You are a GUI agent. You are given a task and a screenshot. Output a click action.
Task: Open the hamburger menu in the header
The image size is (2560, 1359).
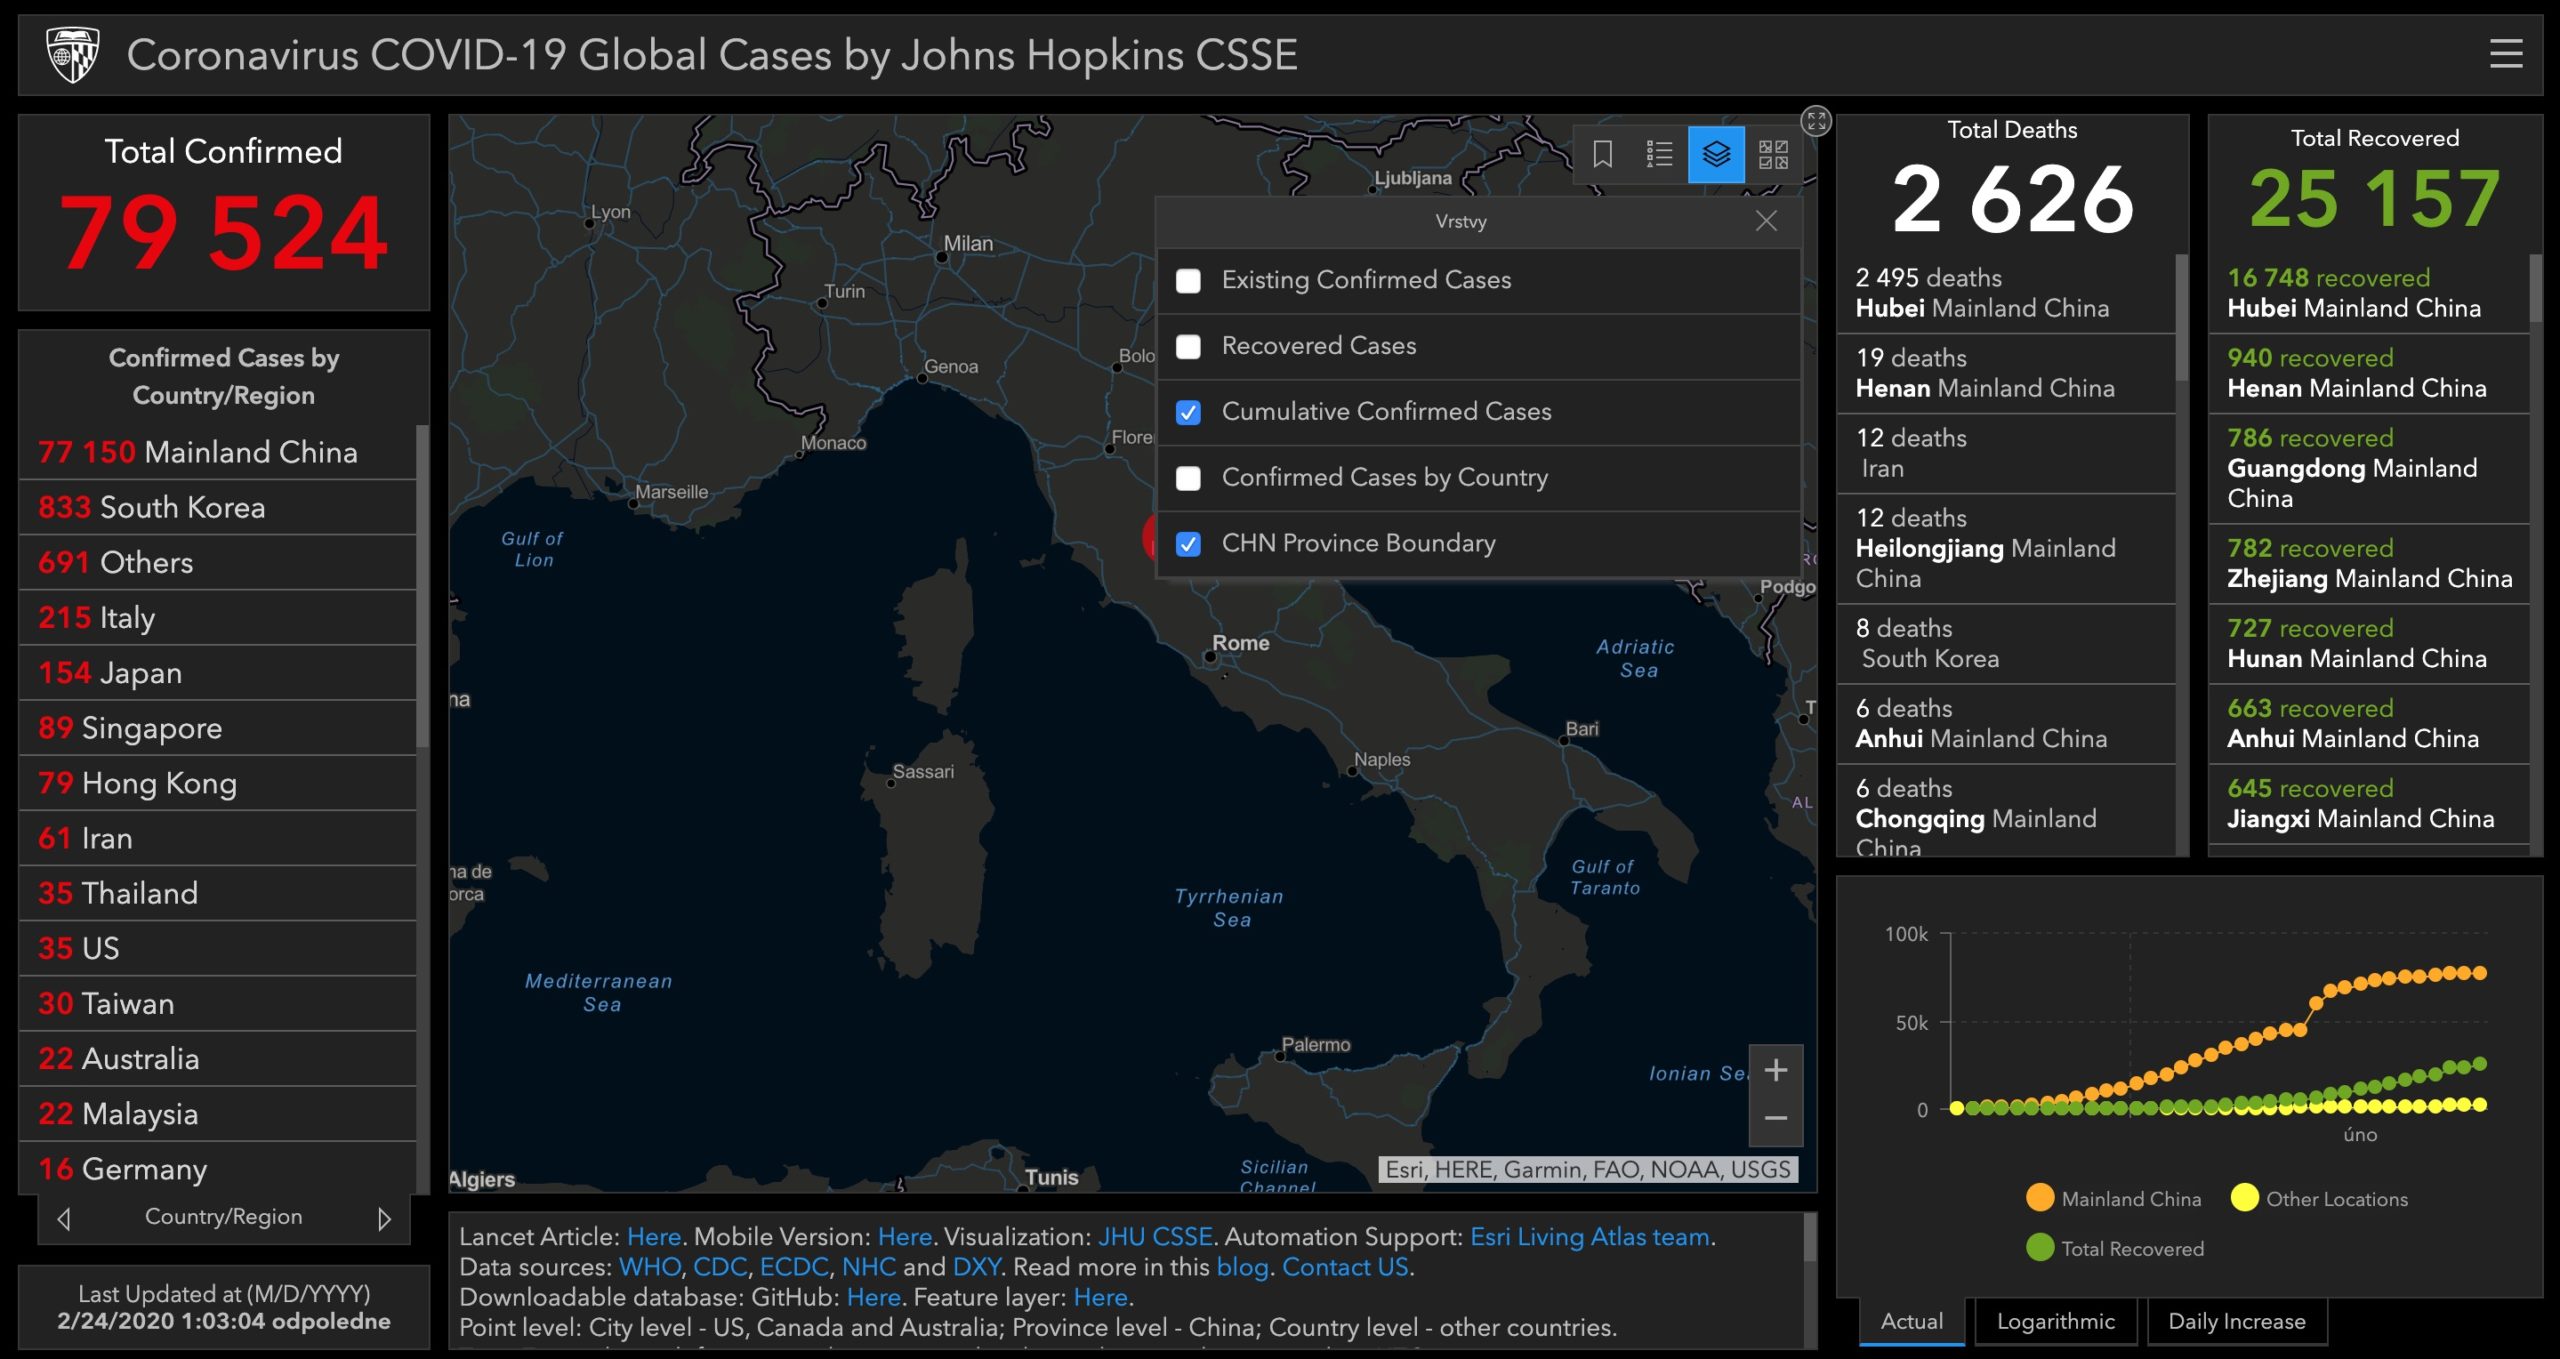point(2505,54)
